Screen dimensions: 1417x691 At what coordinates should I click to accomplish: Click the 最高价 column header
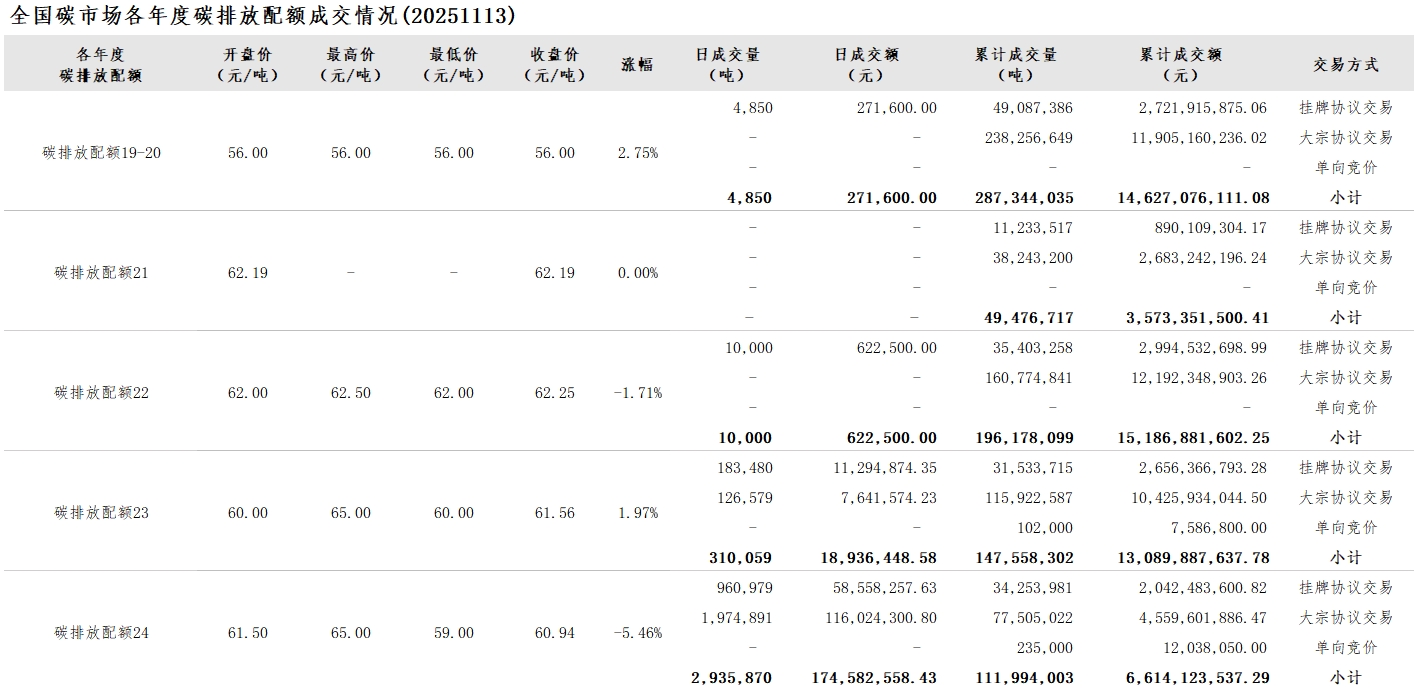(351, 64)
